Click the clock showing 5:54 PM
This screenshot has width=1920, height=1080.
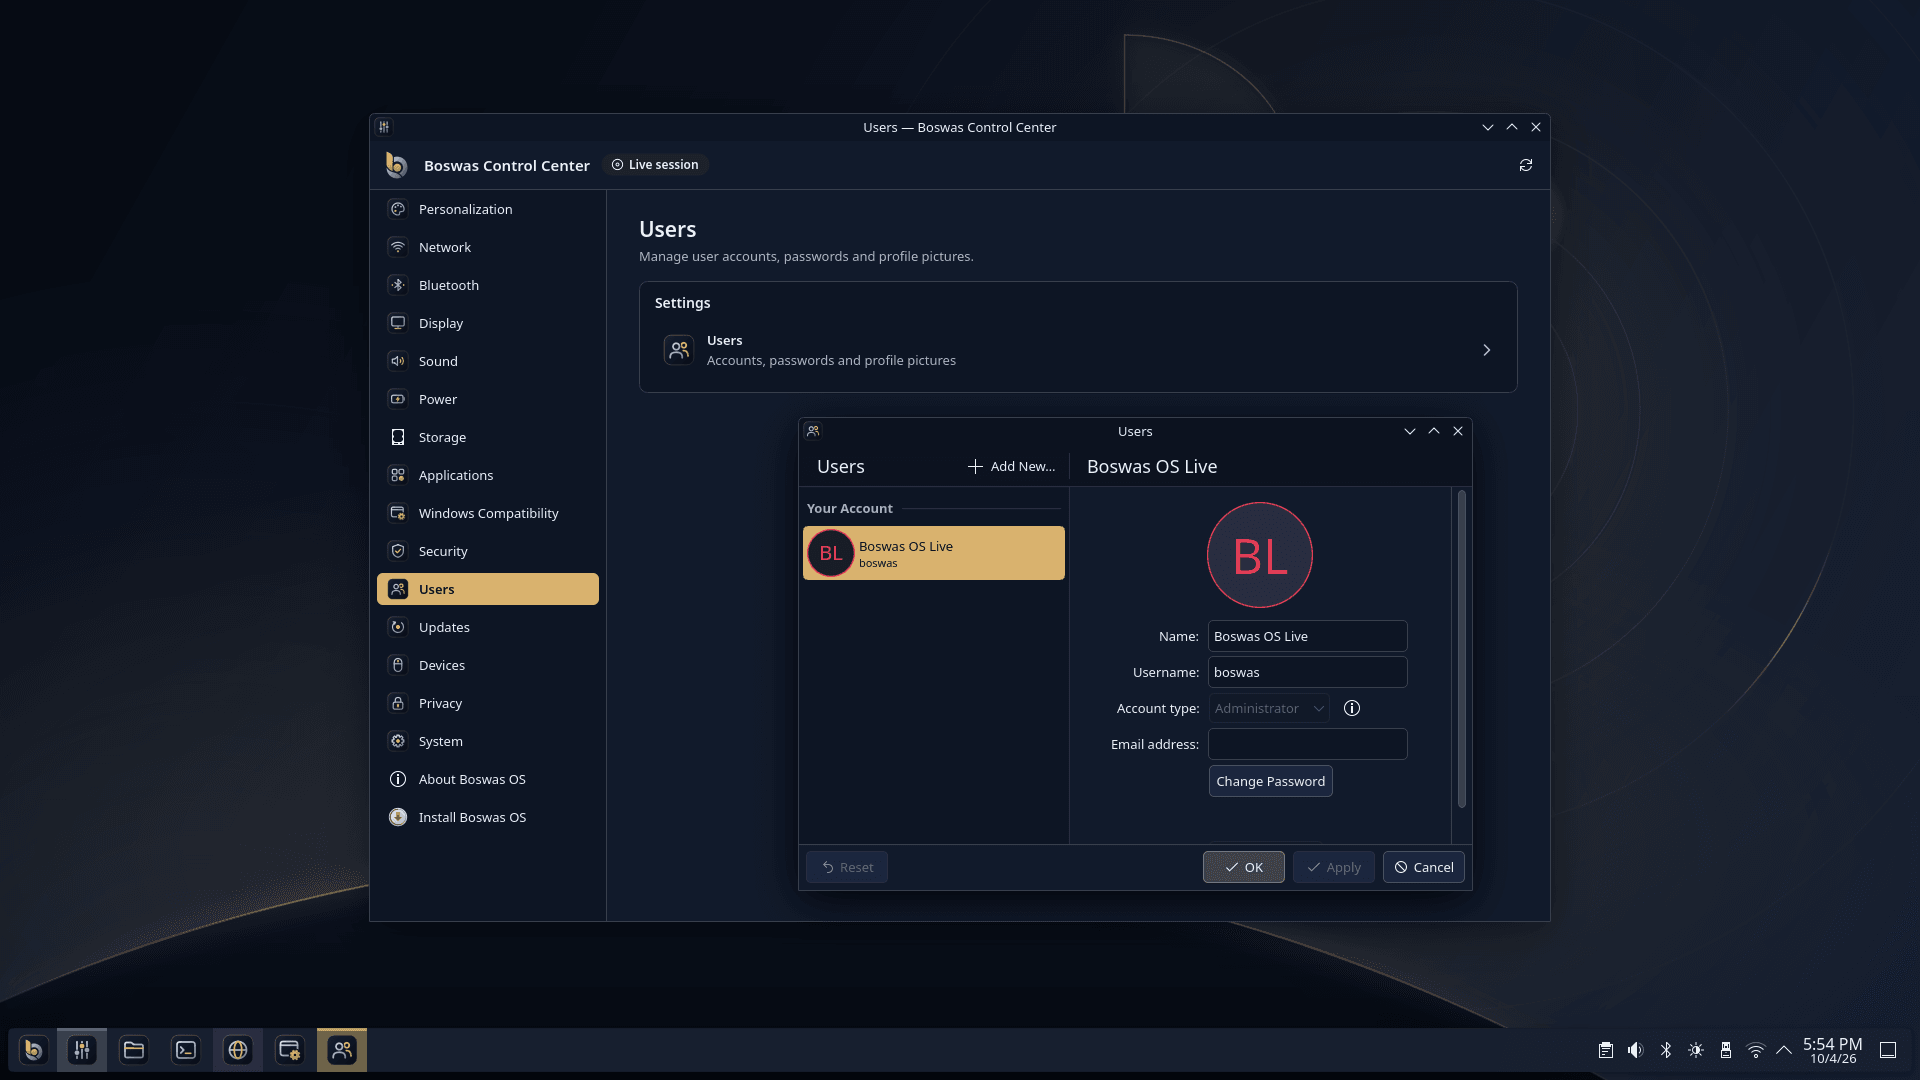click(1833, 1050)
